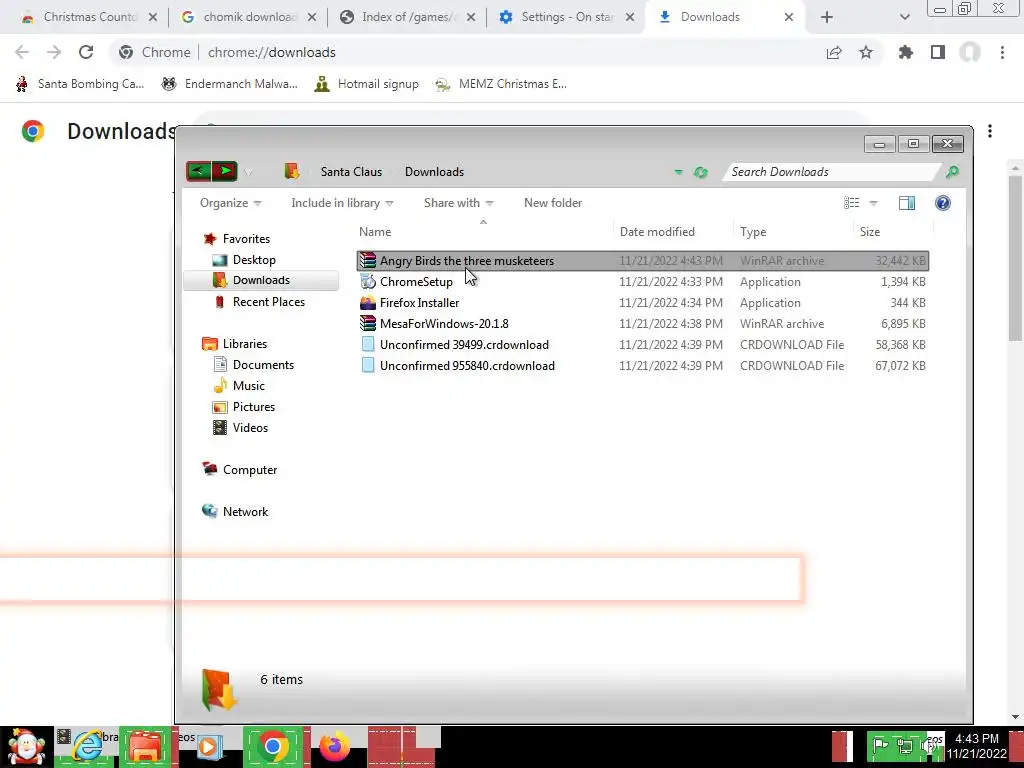Select Downloads in the navigation pane
The width and height of the screenshot is (1024, 768).
[261, 280]
